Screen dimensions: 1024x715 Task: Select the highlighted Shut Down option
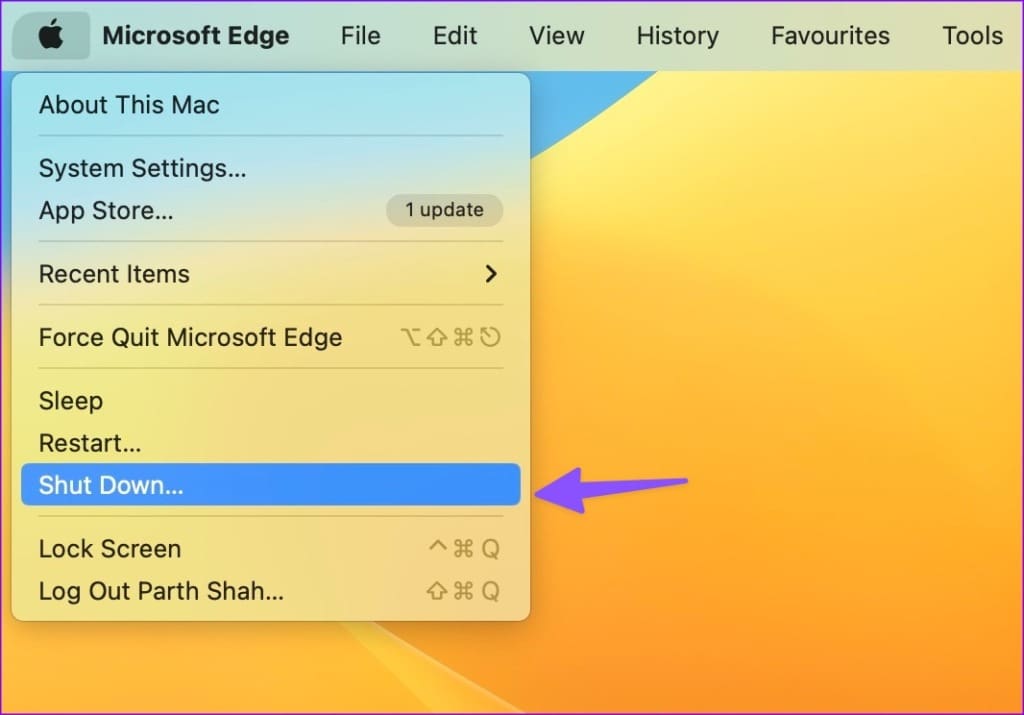click(x=271, y=485)
